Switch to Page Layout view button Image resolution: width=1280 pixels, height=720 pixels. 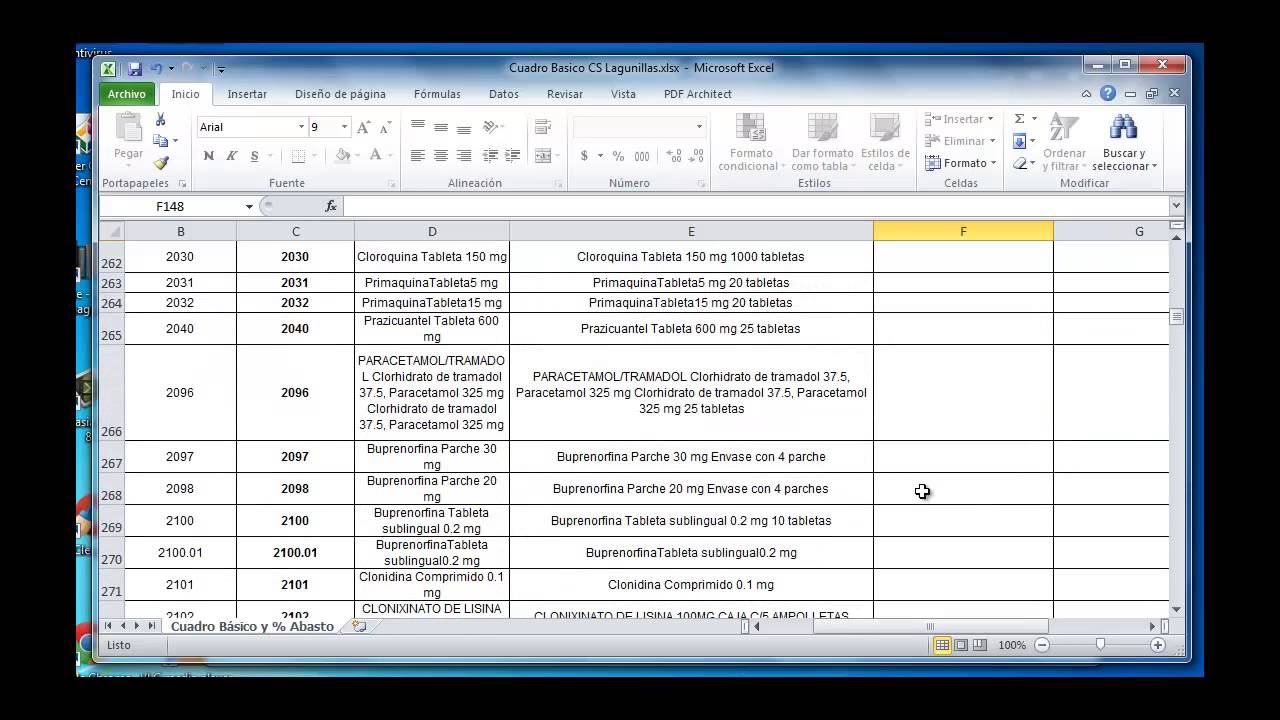pyautogui.click(x=961, y=646)
